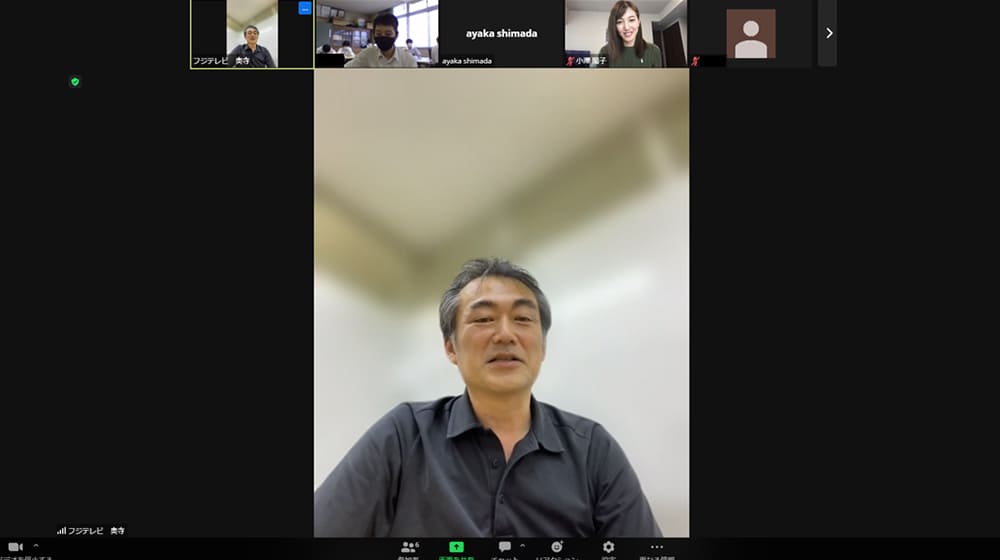
Task: Select the smiling woman's video thumbnail
Action: click(626, 33)
